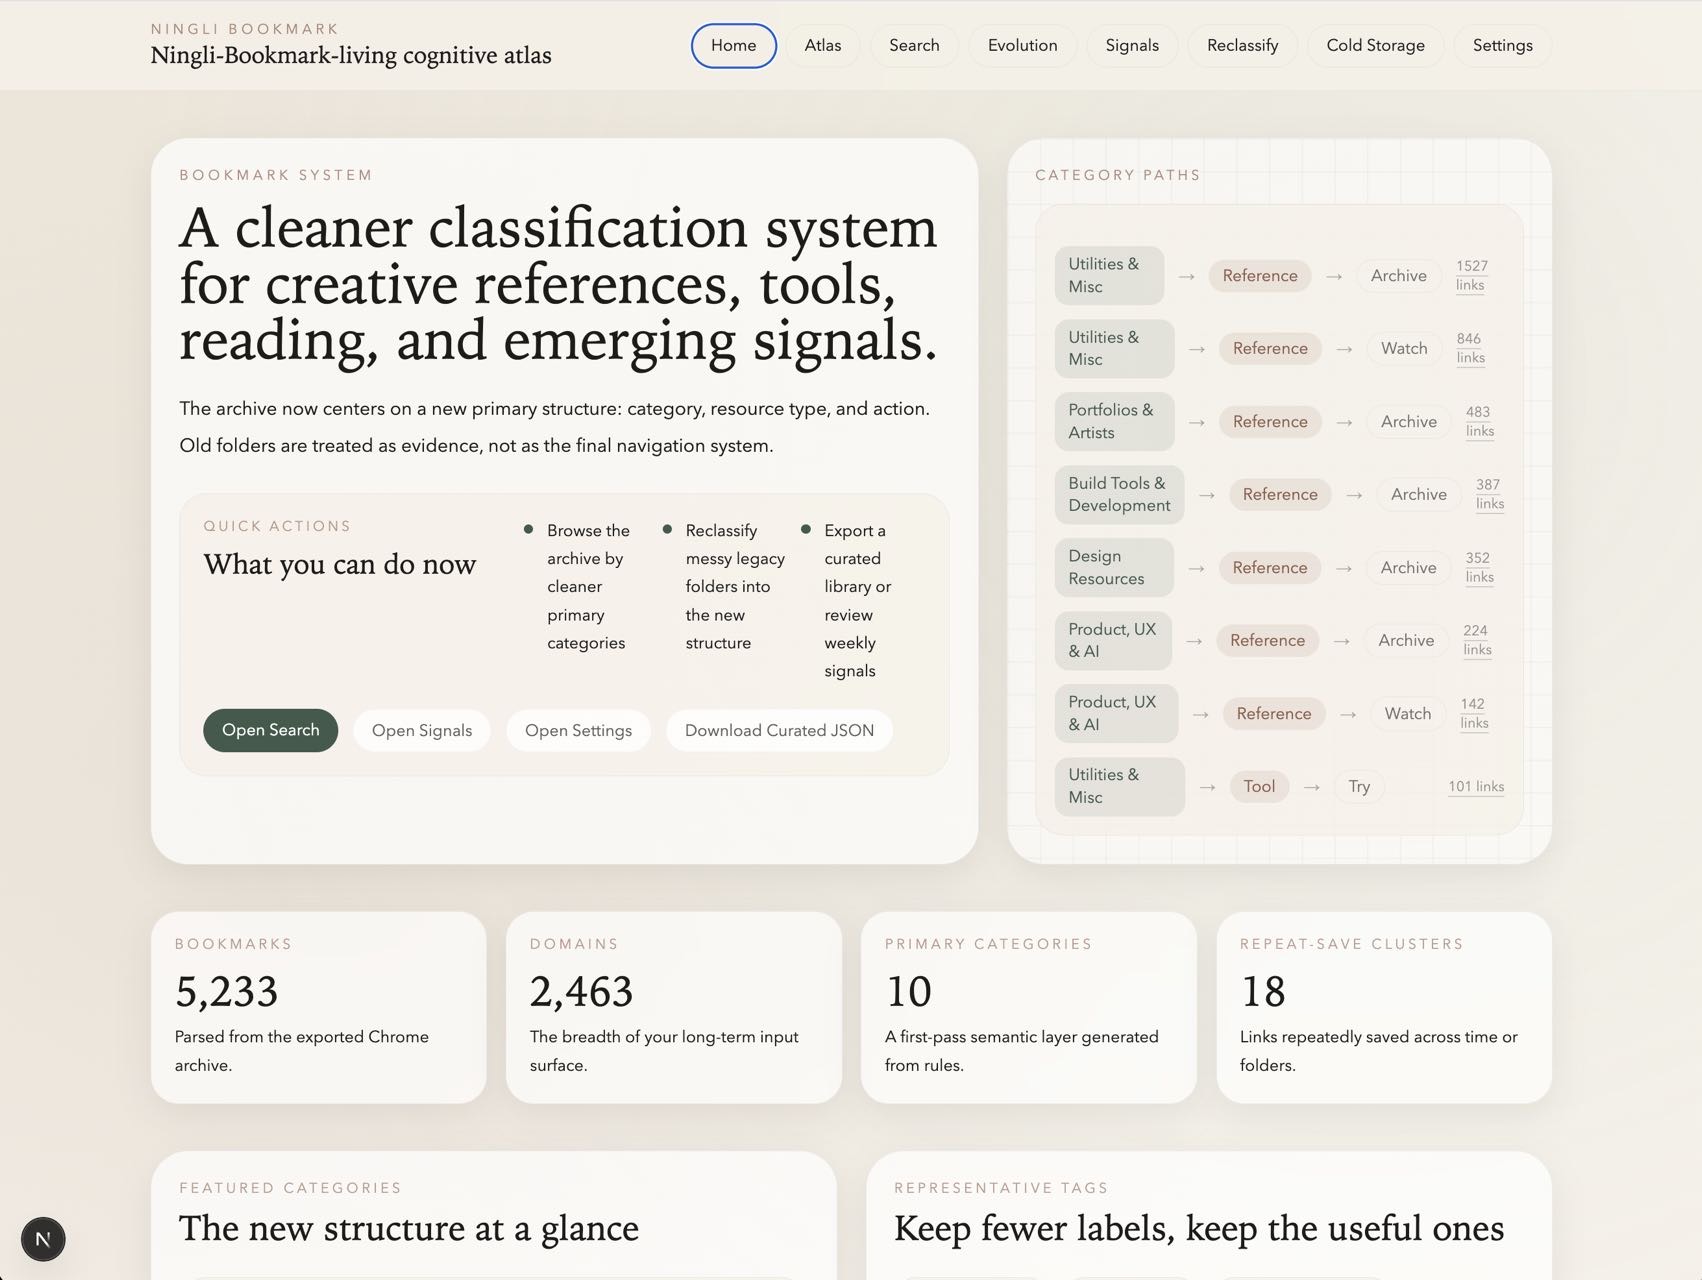Select the Signals nav tab
This screenshot has height=1280, width=1702.
[1132, 46]
